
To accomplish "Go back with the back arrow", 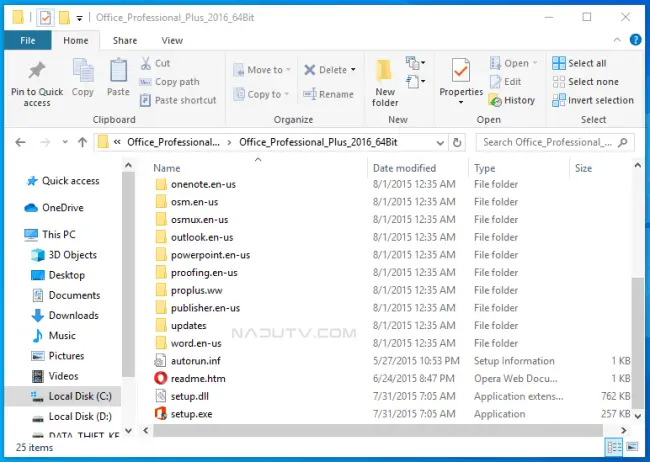I will 20,142.
